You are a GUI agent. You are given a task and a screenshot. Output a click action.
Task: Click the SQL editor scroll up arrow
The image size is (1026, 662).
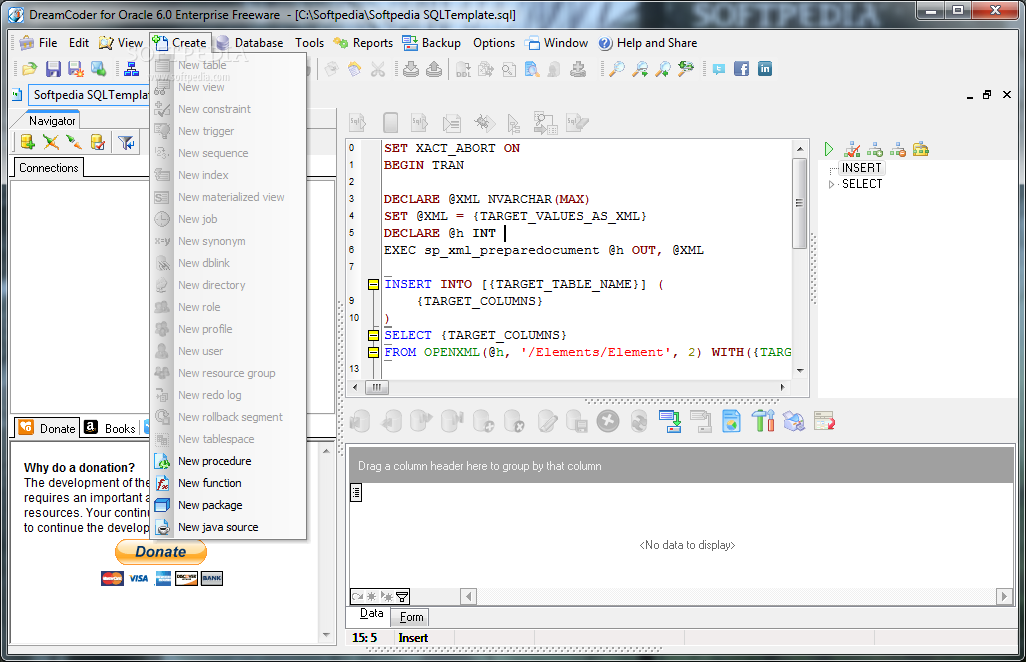pyautogui.click(x=800, y=149)
